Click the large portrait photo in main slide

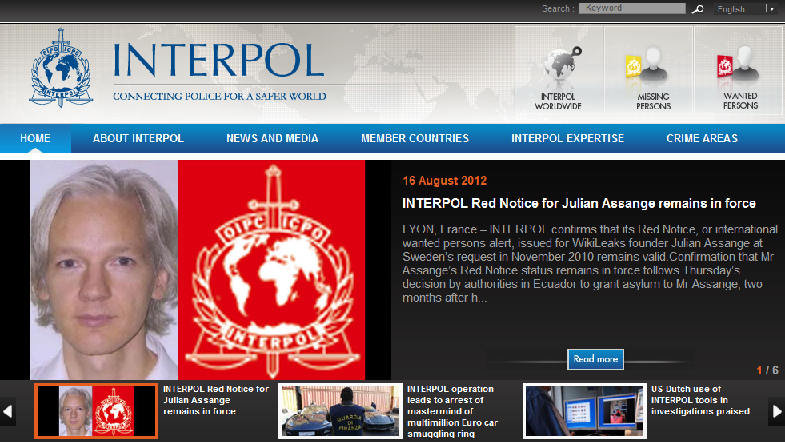click(x=104, y=270)
